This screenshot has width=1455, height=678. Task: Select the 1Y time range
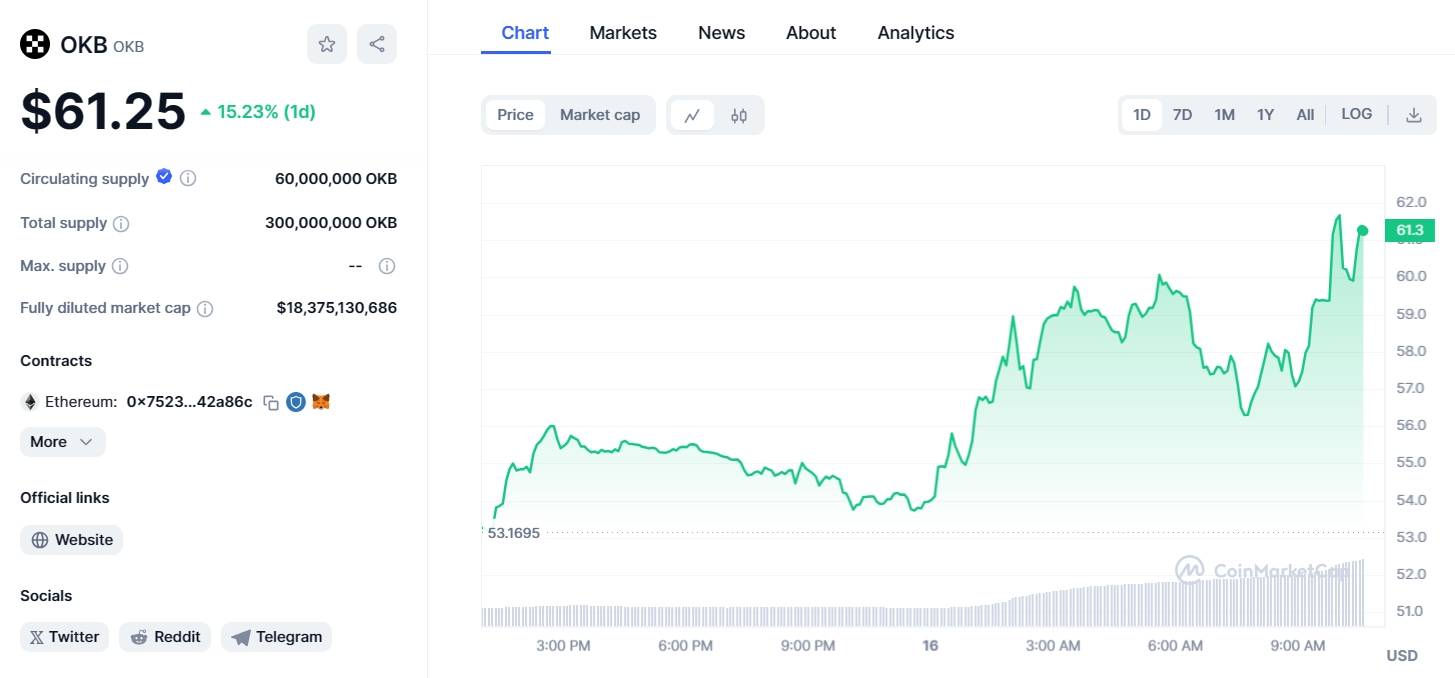1265,115
